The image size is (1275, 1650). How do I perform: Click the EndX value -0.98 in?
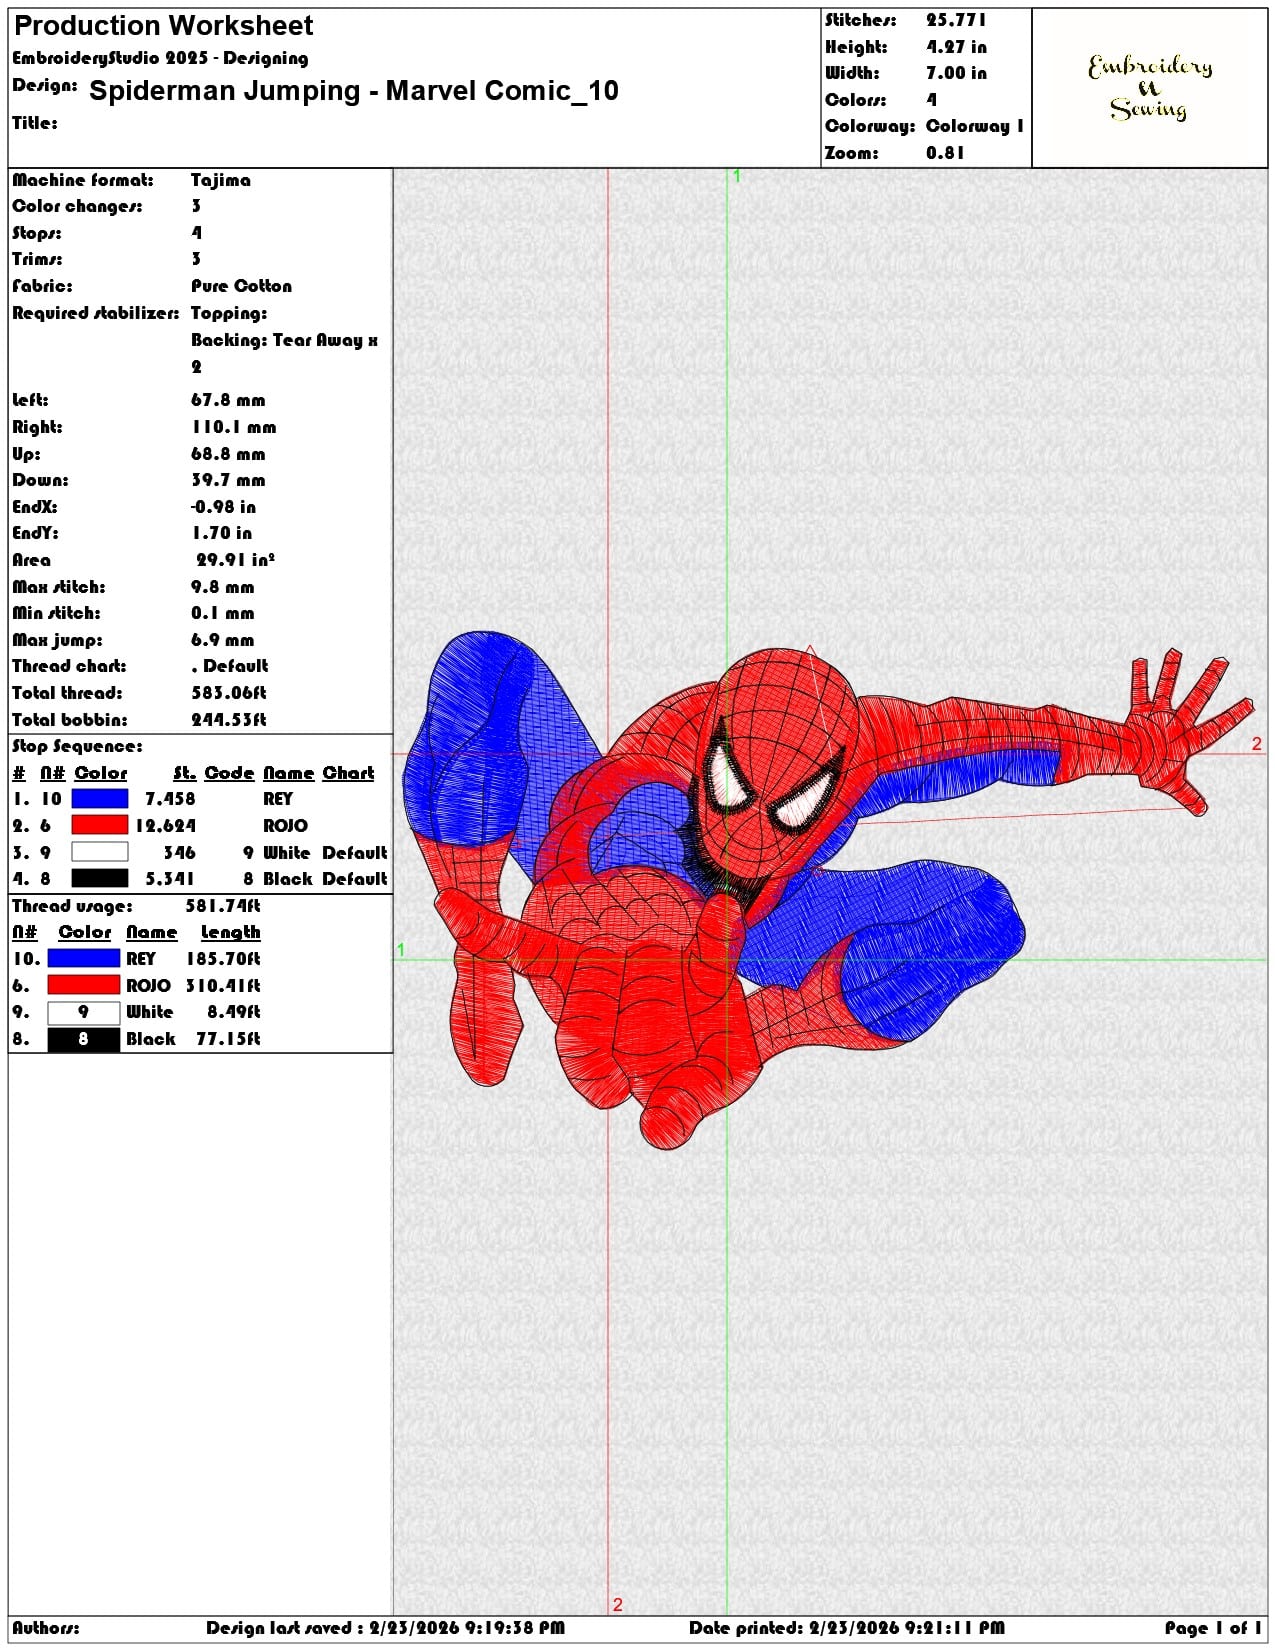(x=223, y=507)
